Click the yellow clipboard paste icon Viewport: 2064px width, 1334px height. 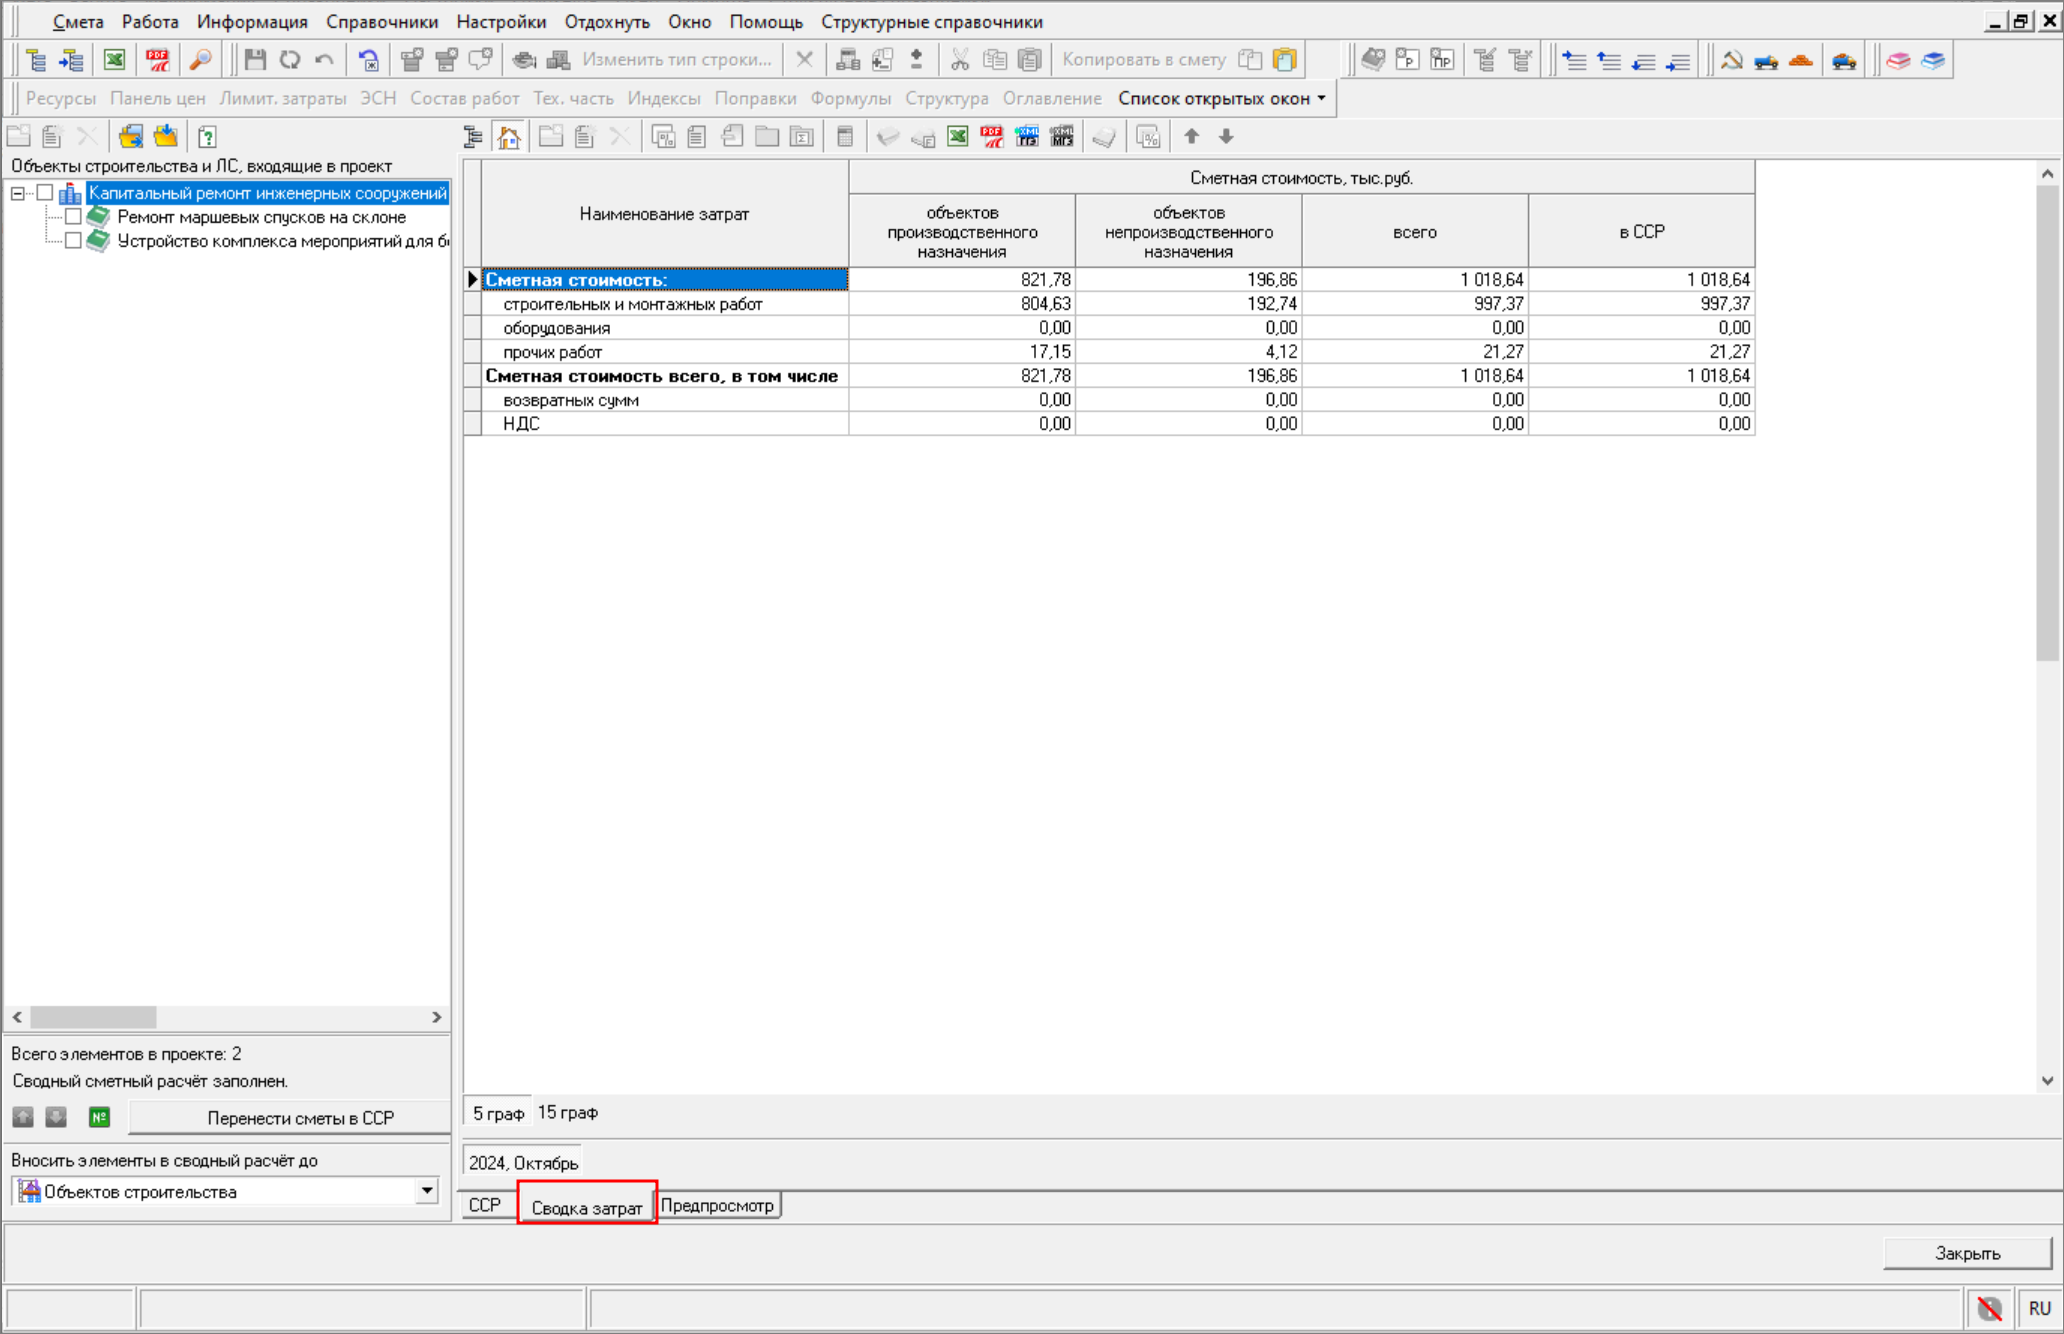[x=1284, y=60]
